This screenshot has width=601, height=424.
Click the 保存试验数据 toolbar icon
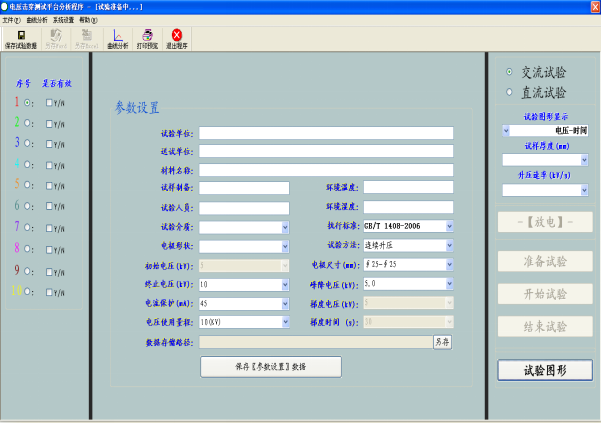21,39
